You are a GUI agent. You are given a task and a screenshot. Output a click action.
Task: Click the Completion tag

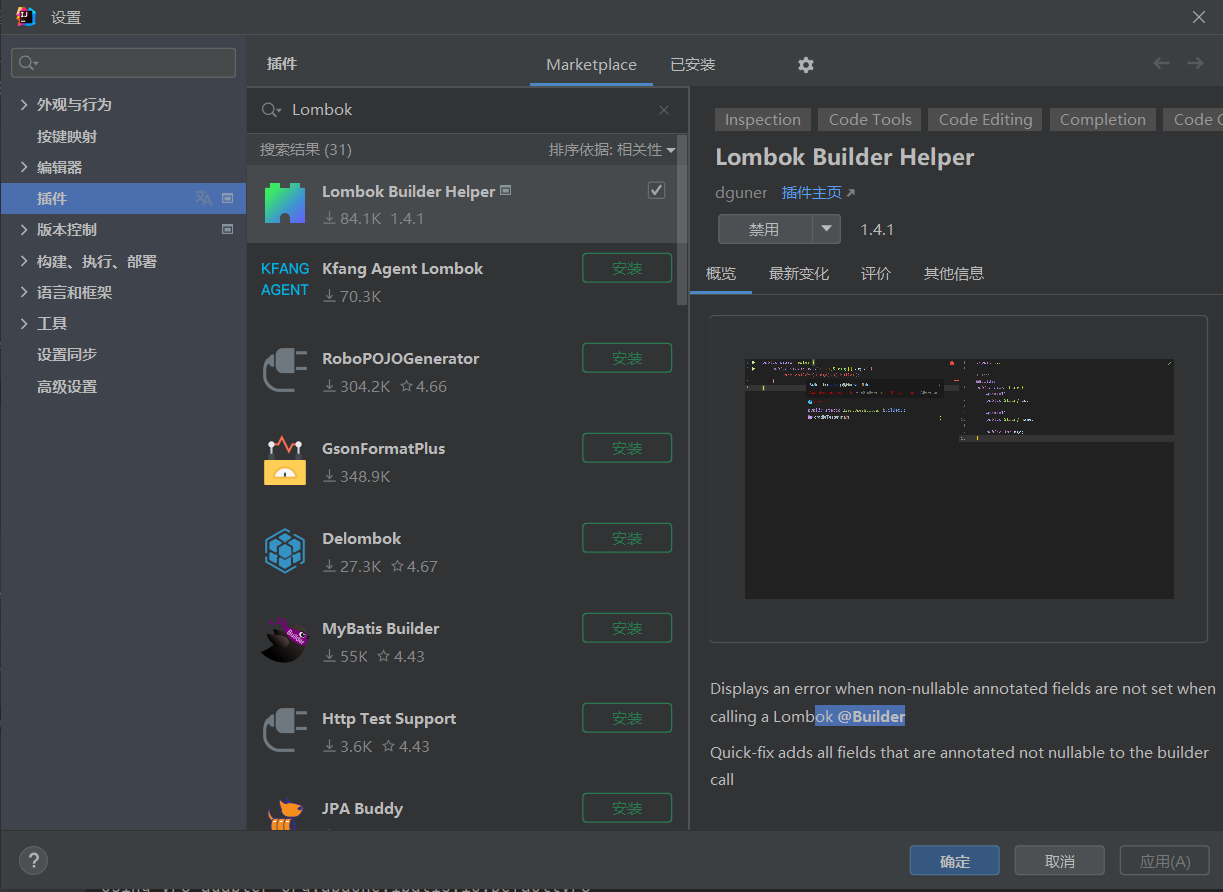[x=1103, y=120]
